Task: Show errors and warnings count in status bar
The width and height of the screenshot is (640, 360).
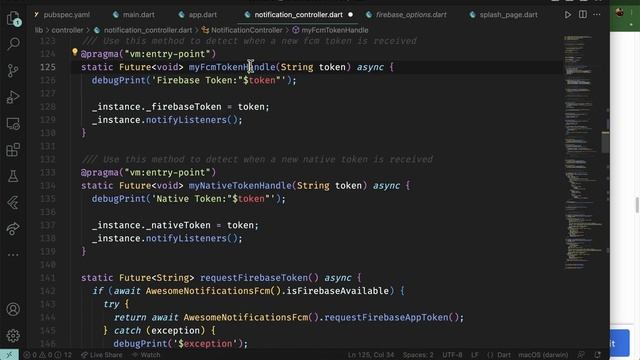Action: (47, 355)
